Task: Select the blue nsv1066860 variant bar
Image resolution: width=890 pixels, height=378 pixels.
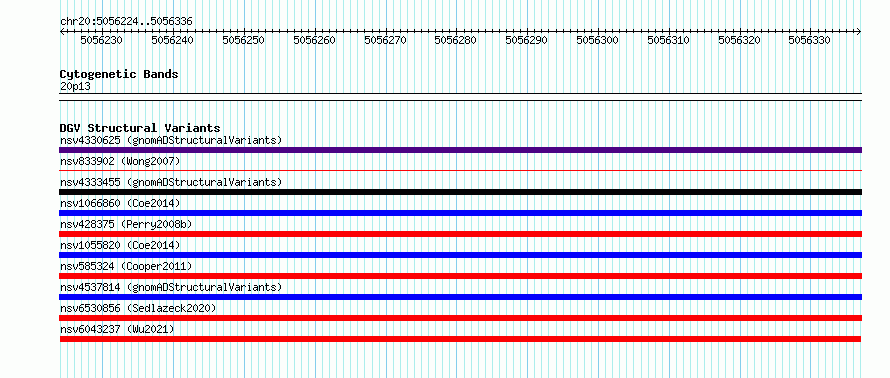Action: point(460,213)
